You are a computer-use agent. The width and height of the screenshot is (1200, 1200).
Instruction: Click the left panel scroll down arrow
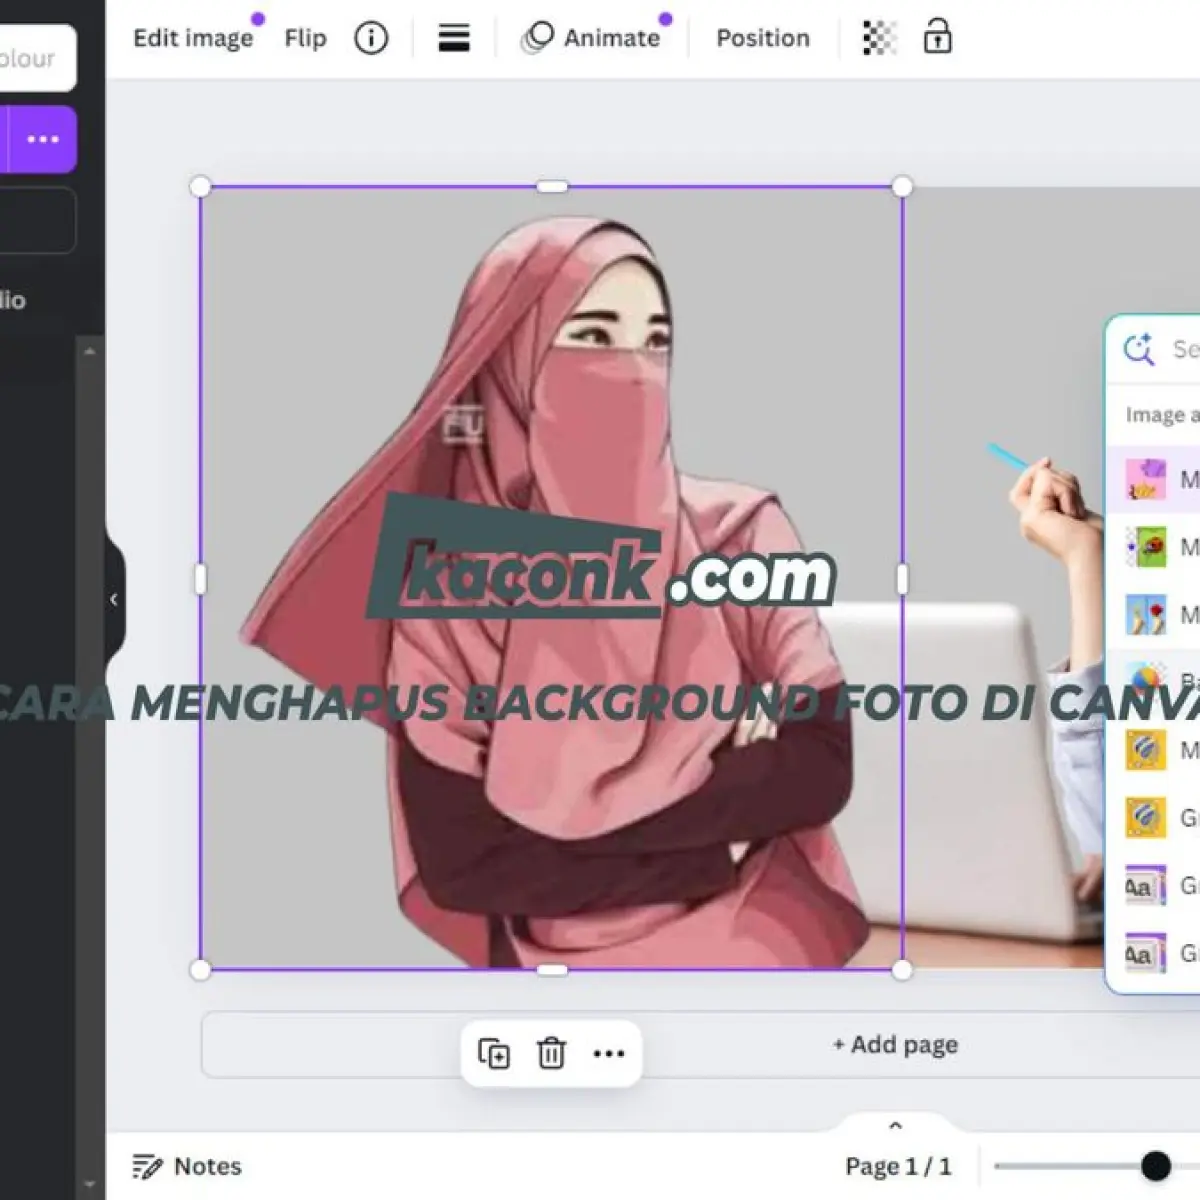(x=90, y=1184)
